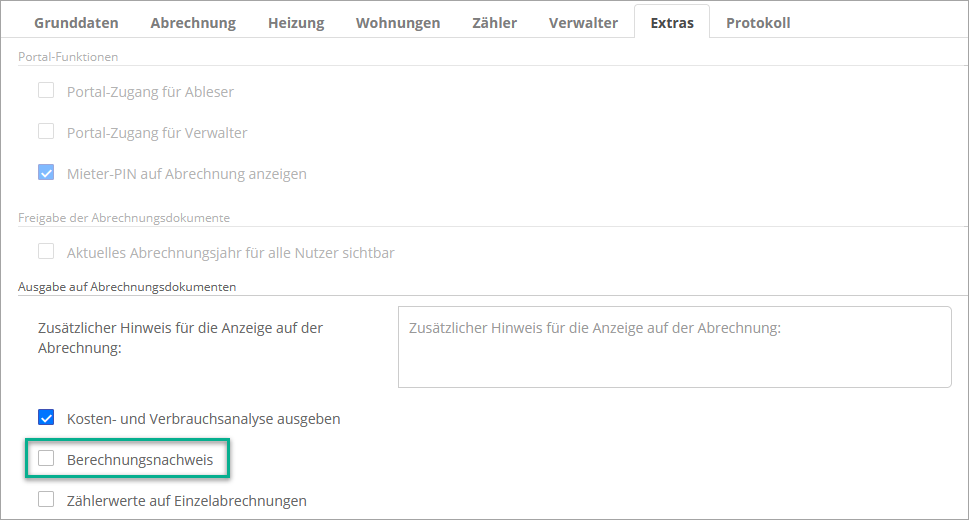The height and width of the screenshot is (520, 969).
Task: Show the Protokoll tab
Action: 758,22
